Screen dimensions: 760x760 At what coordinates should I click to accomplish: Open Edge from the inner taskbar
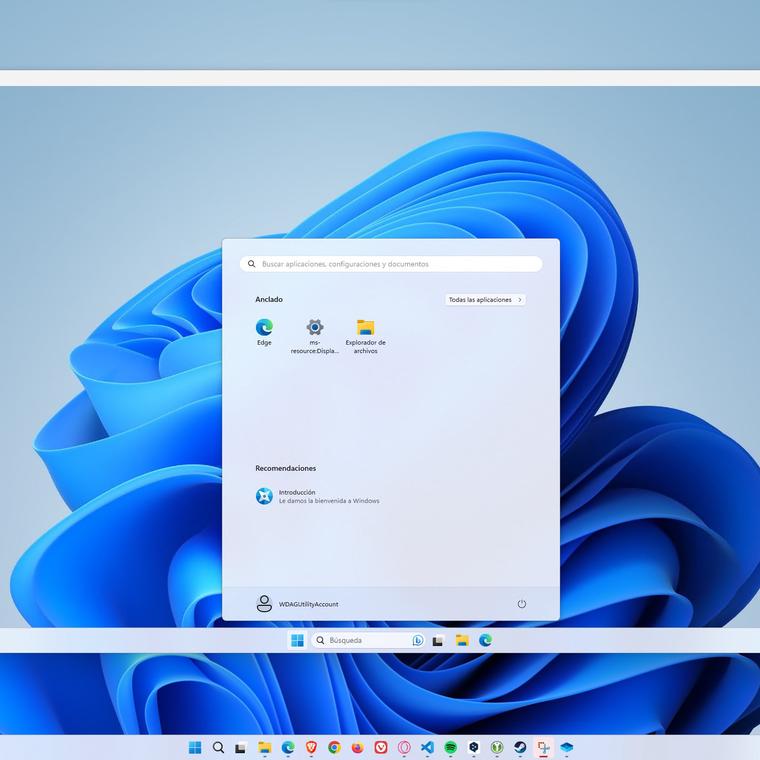point(485,640)
